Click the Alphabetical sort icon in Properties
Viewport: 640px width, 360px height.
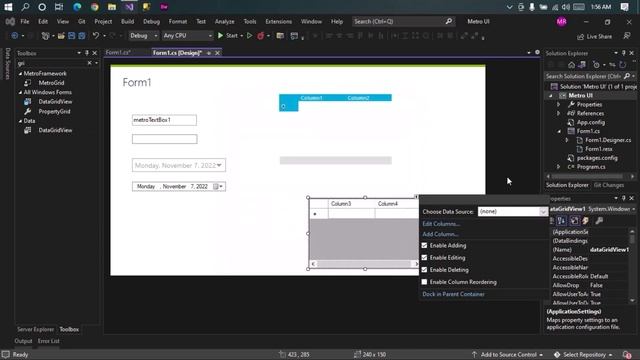(562, 221)
